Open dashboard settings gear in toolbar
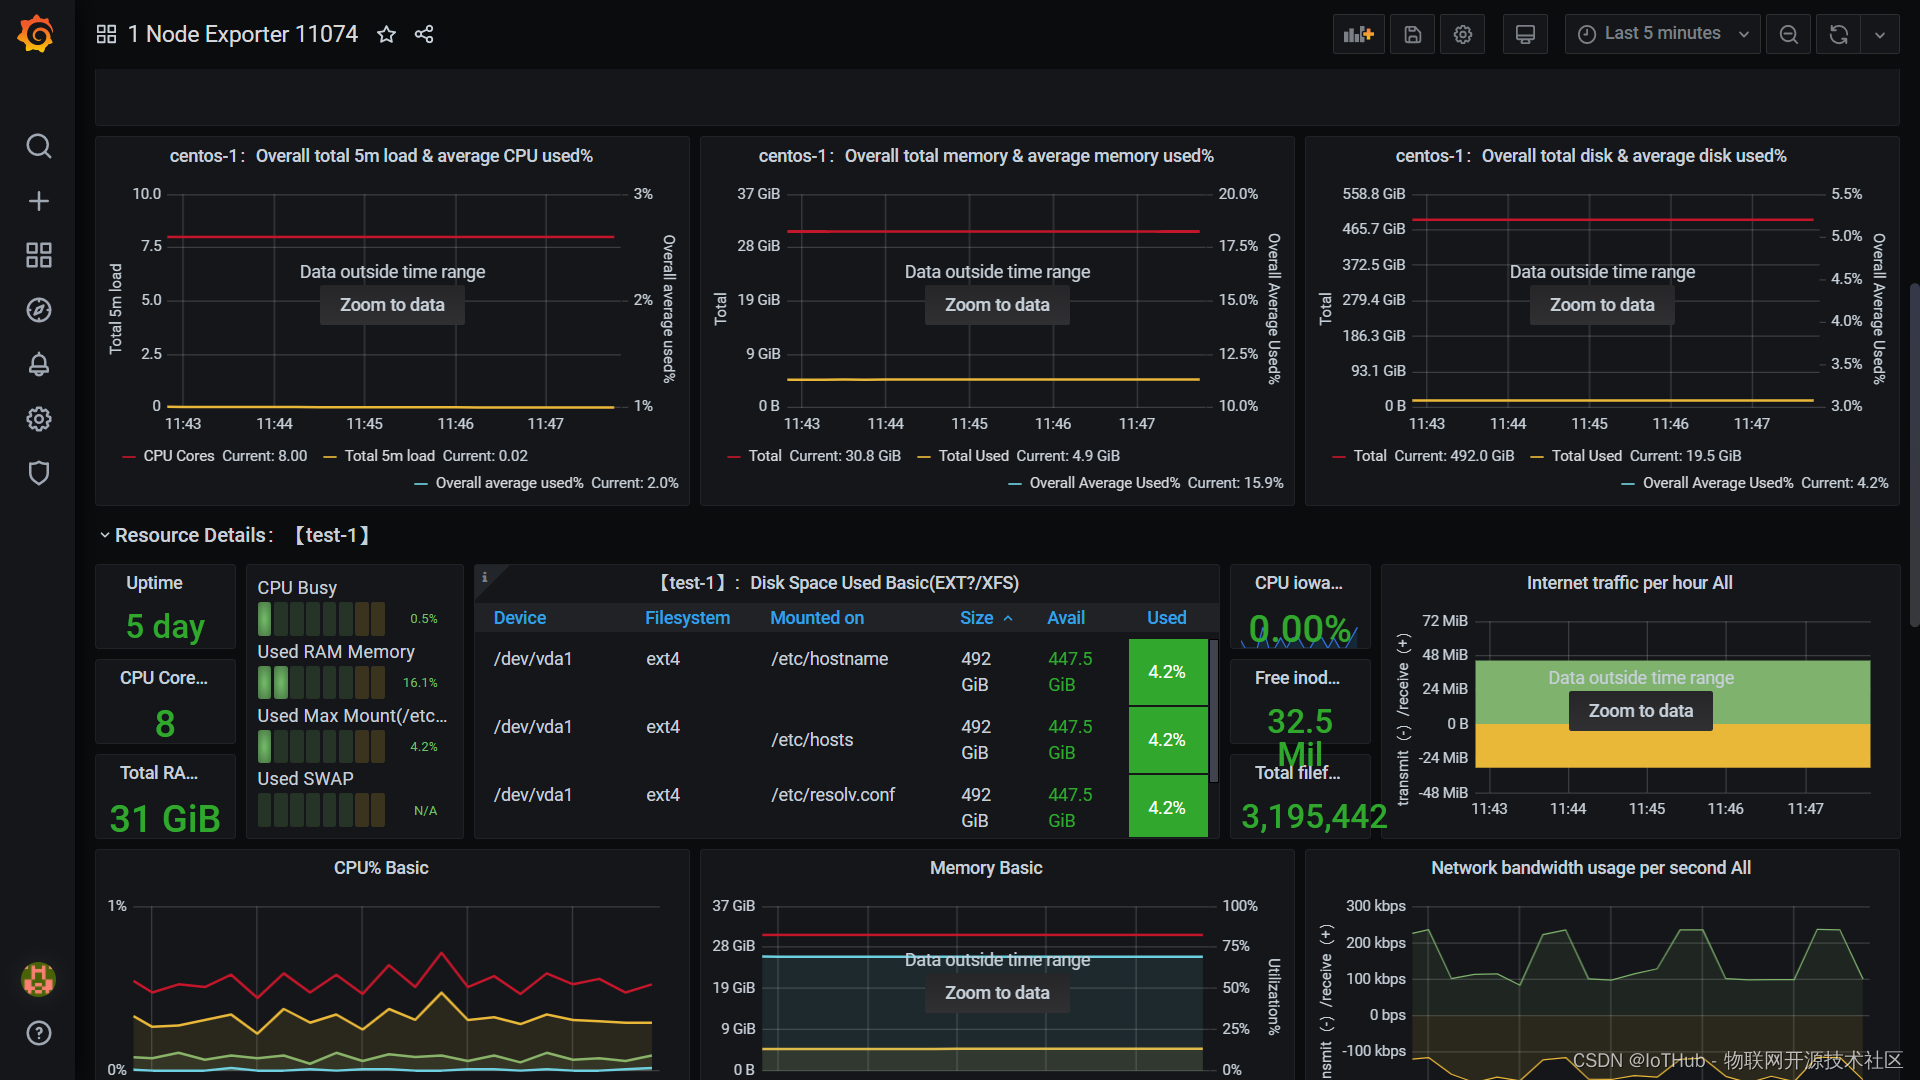1920x1080 pixels. 1462,34
